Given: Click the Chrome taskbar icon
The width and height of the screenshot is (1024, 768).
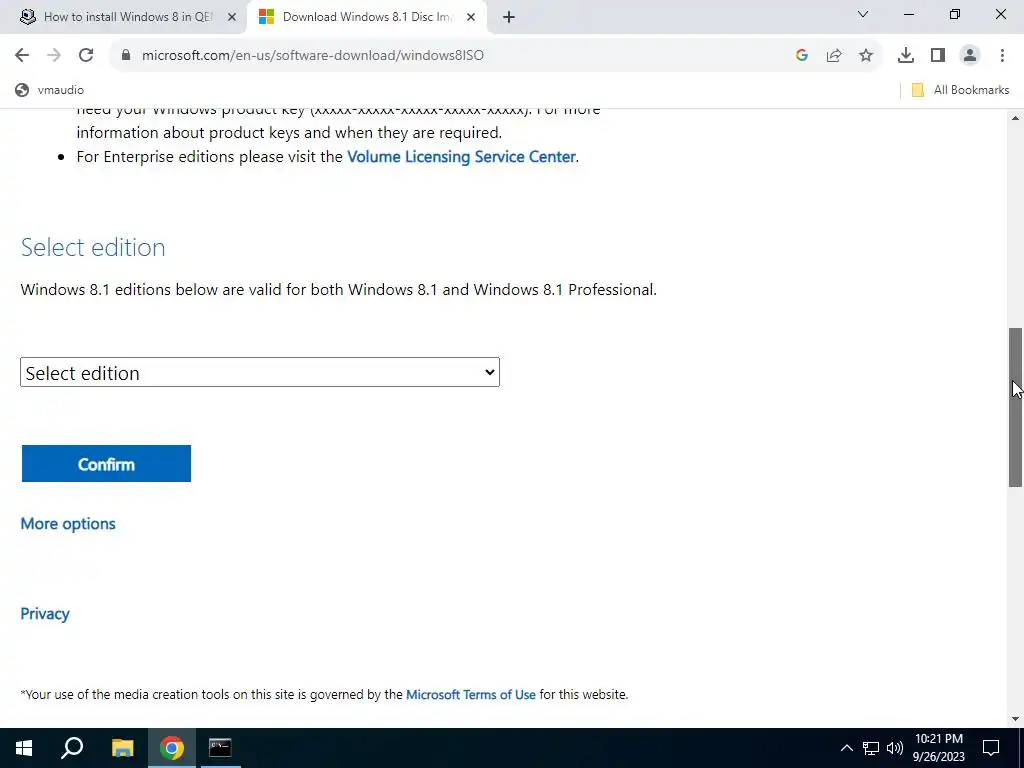Looking at the screenshot, I should (x=172, y=748).
